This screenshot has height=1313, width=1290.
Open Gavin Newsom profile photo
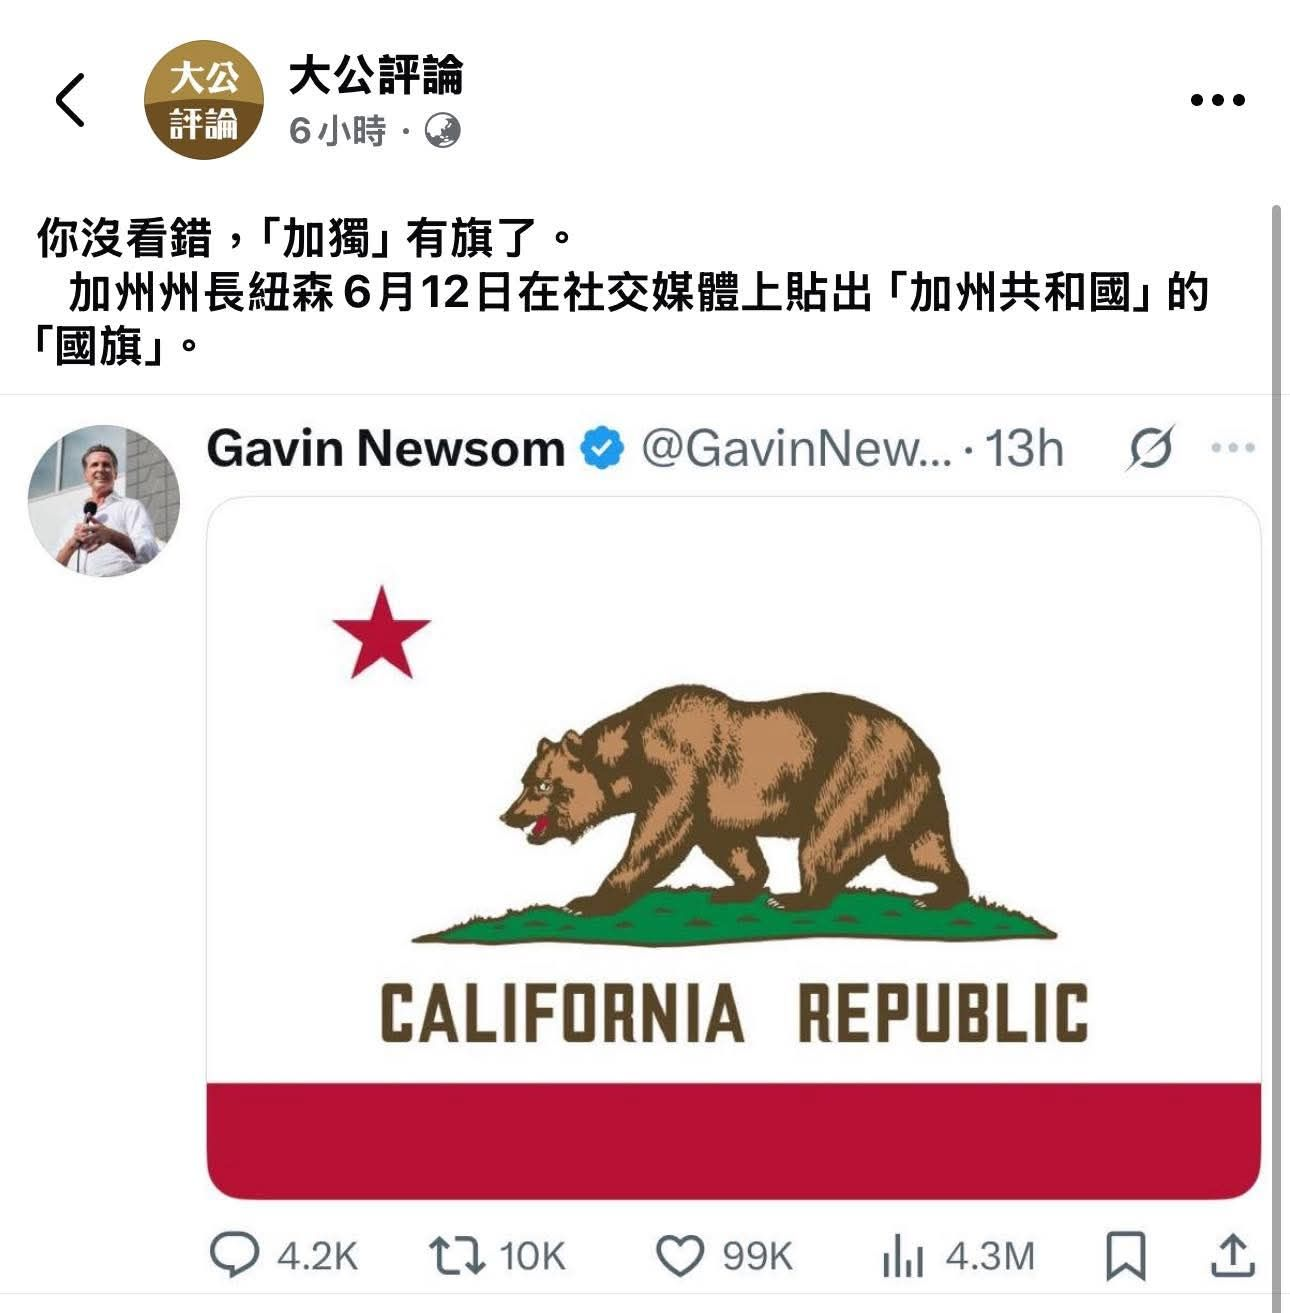click(104, 500)
